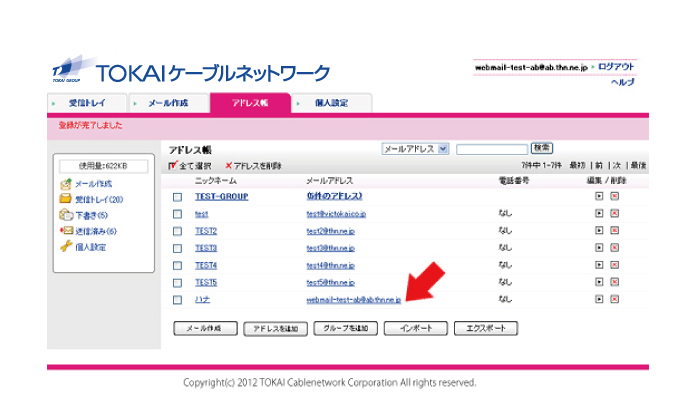Screen dimensions: 700x403
Task: Open TEST-GROUP nickname link
Action: (x=221, y=196)
